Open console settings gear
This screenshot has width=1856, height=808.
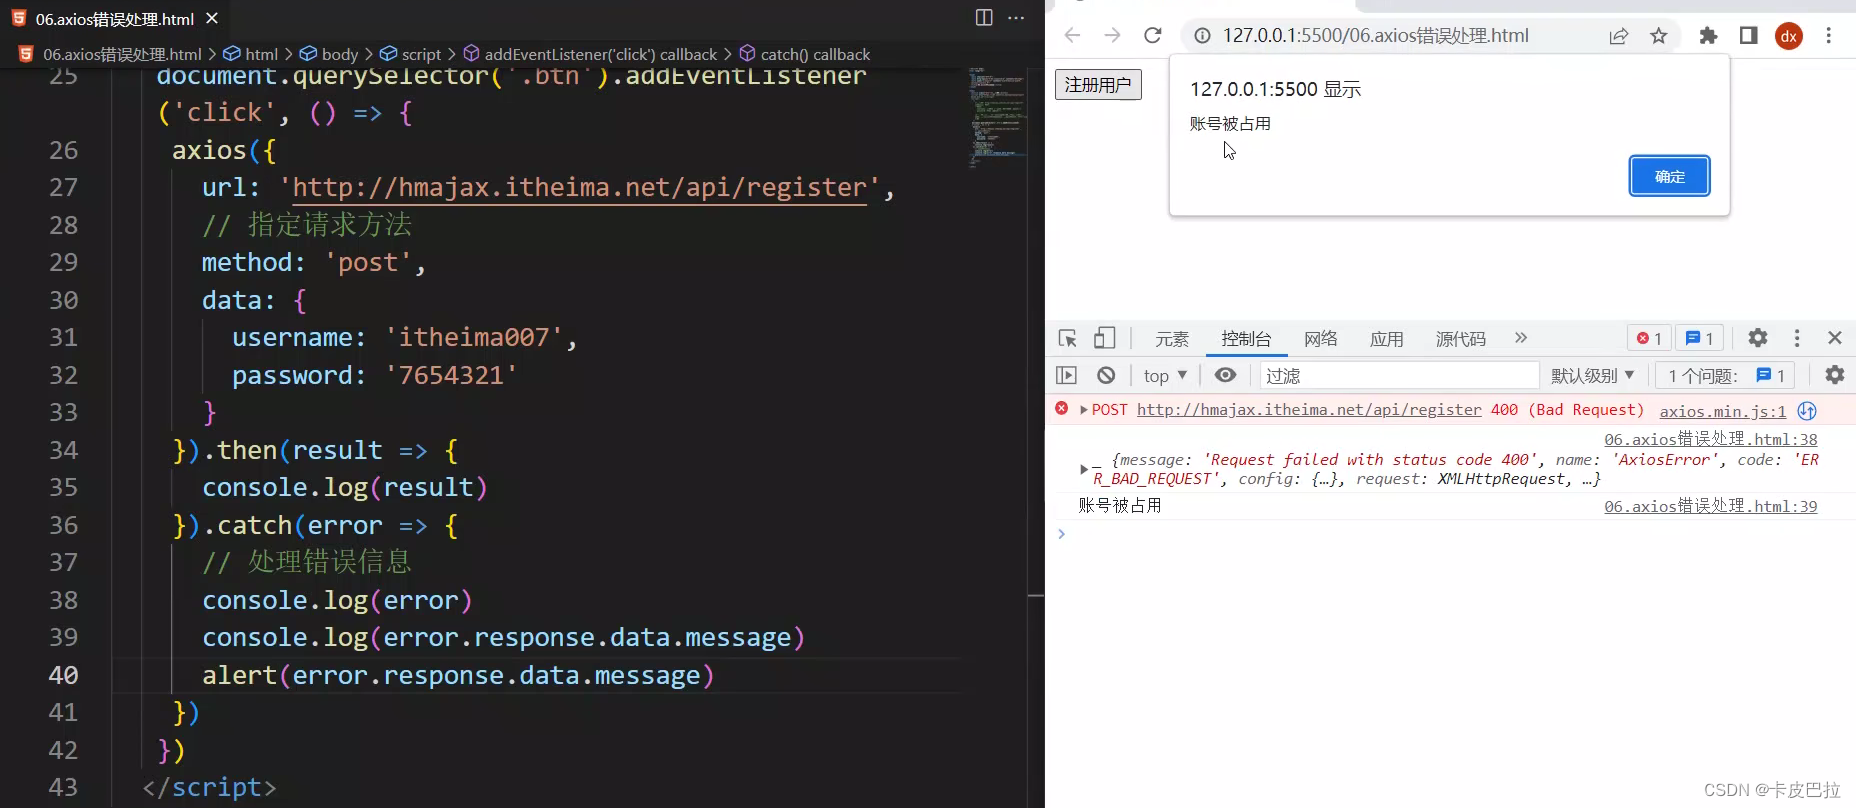1835,375
